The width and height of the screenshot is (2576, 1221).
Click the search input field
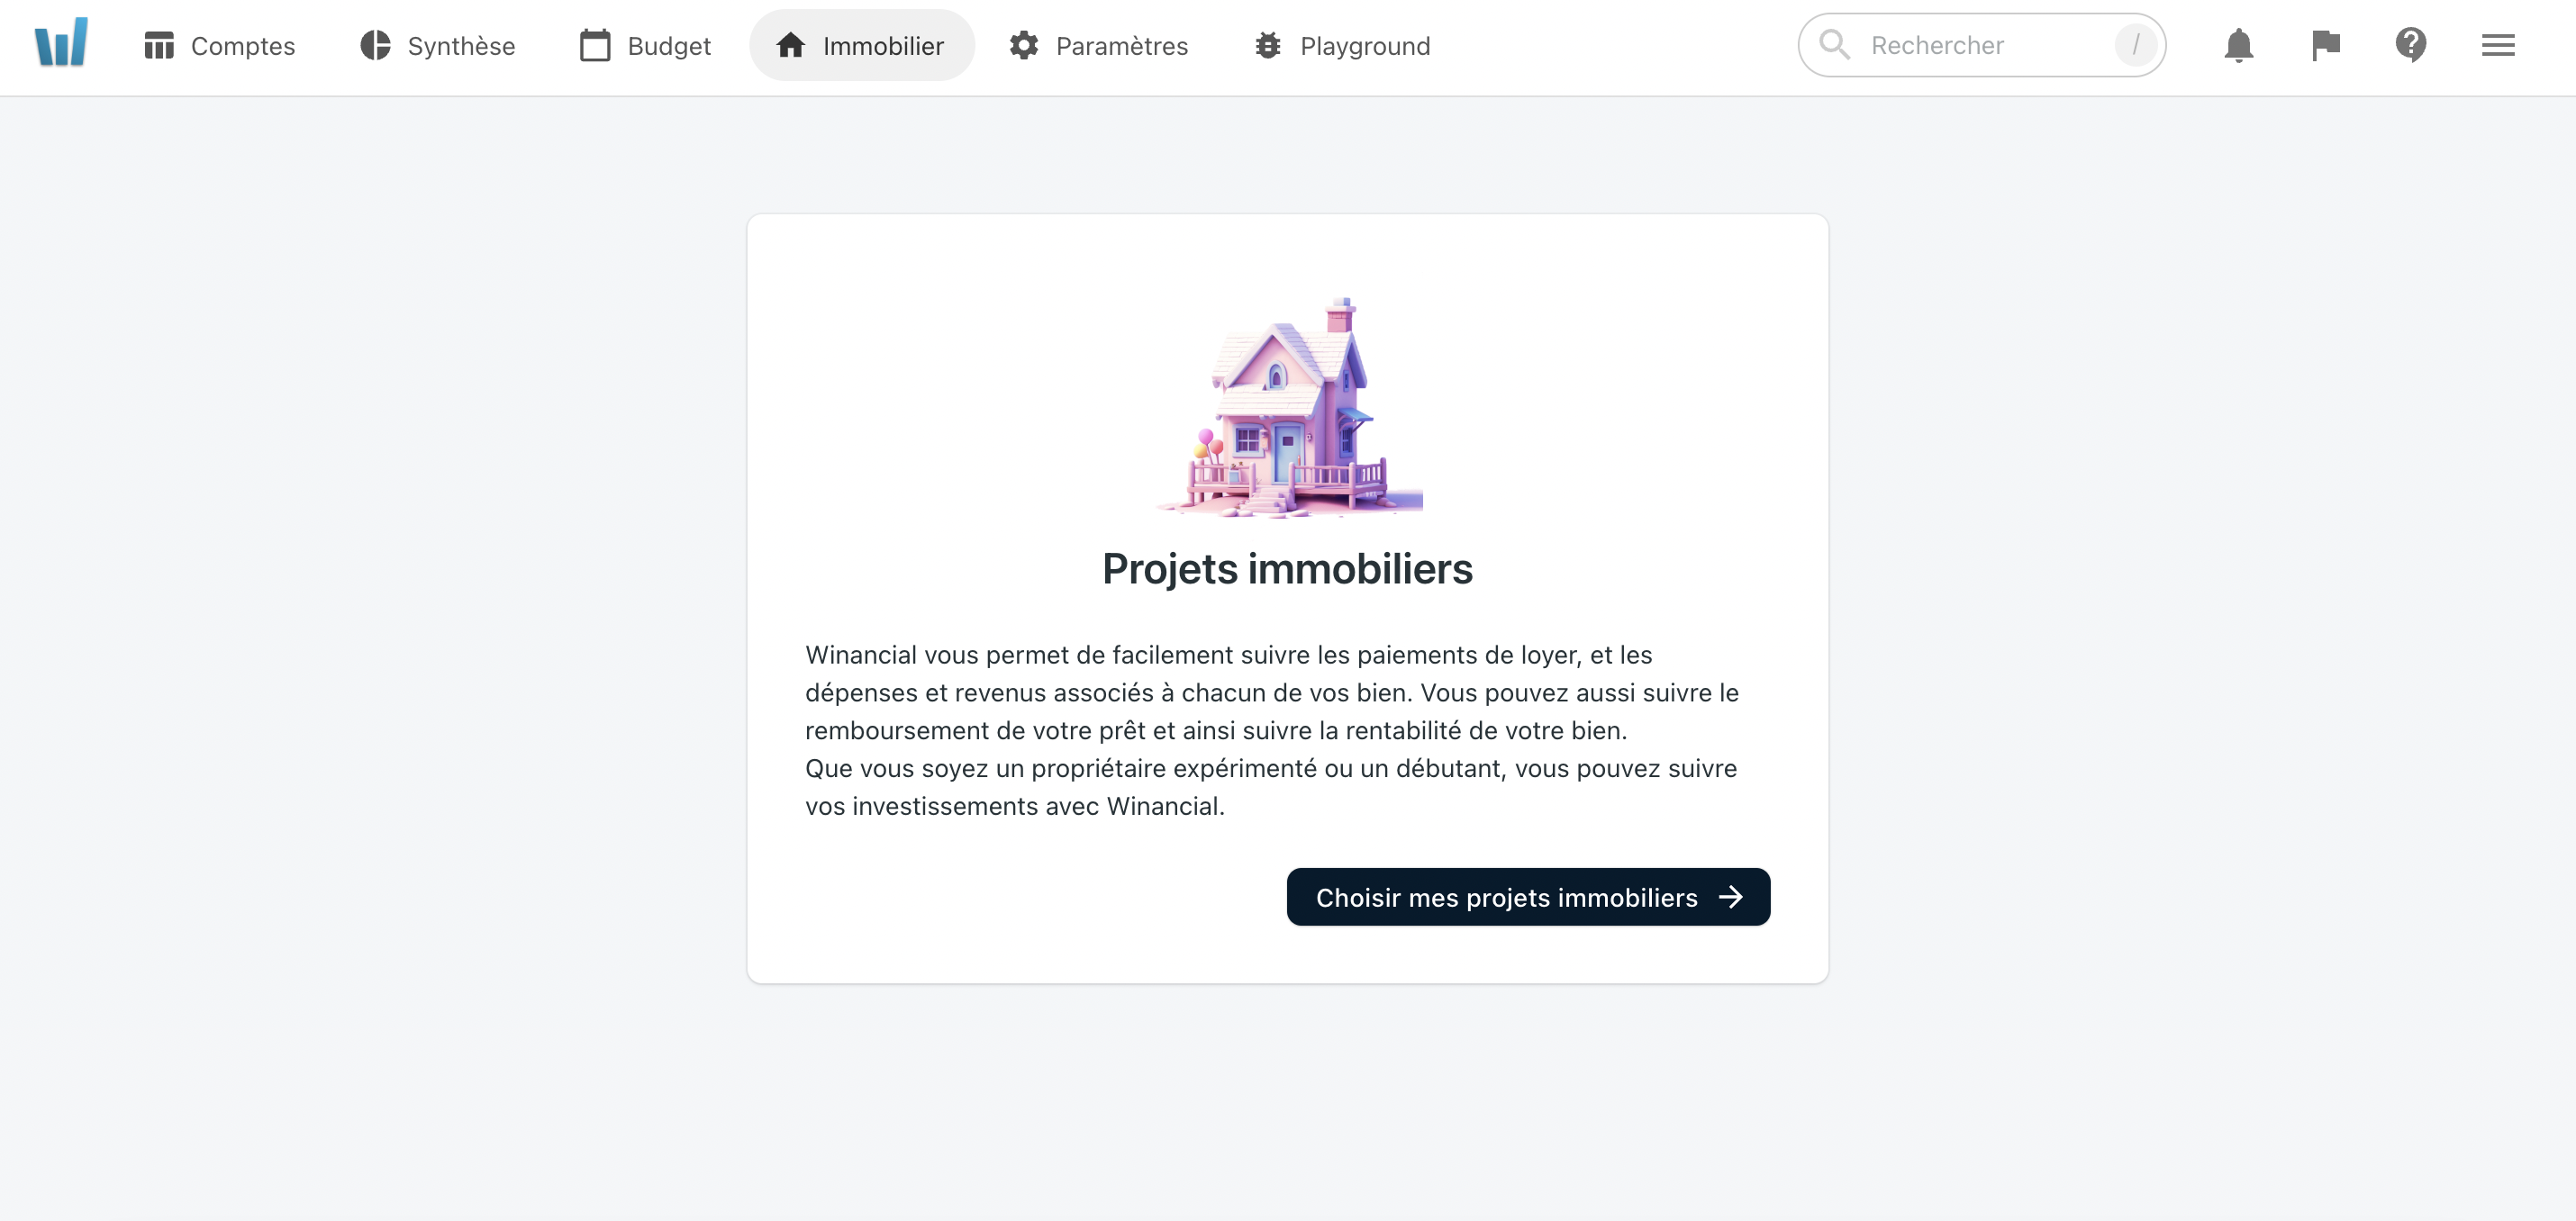point(1982,44)
